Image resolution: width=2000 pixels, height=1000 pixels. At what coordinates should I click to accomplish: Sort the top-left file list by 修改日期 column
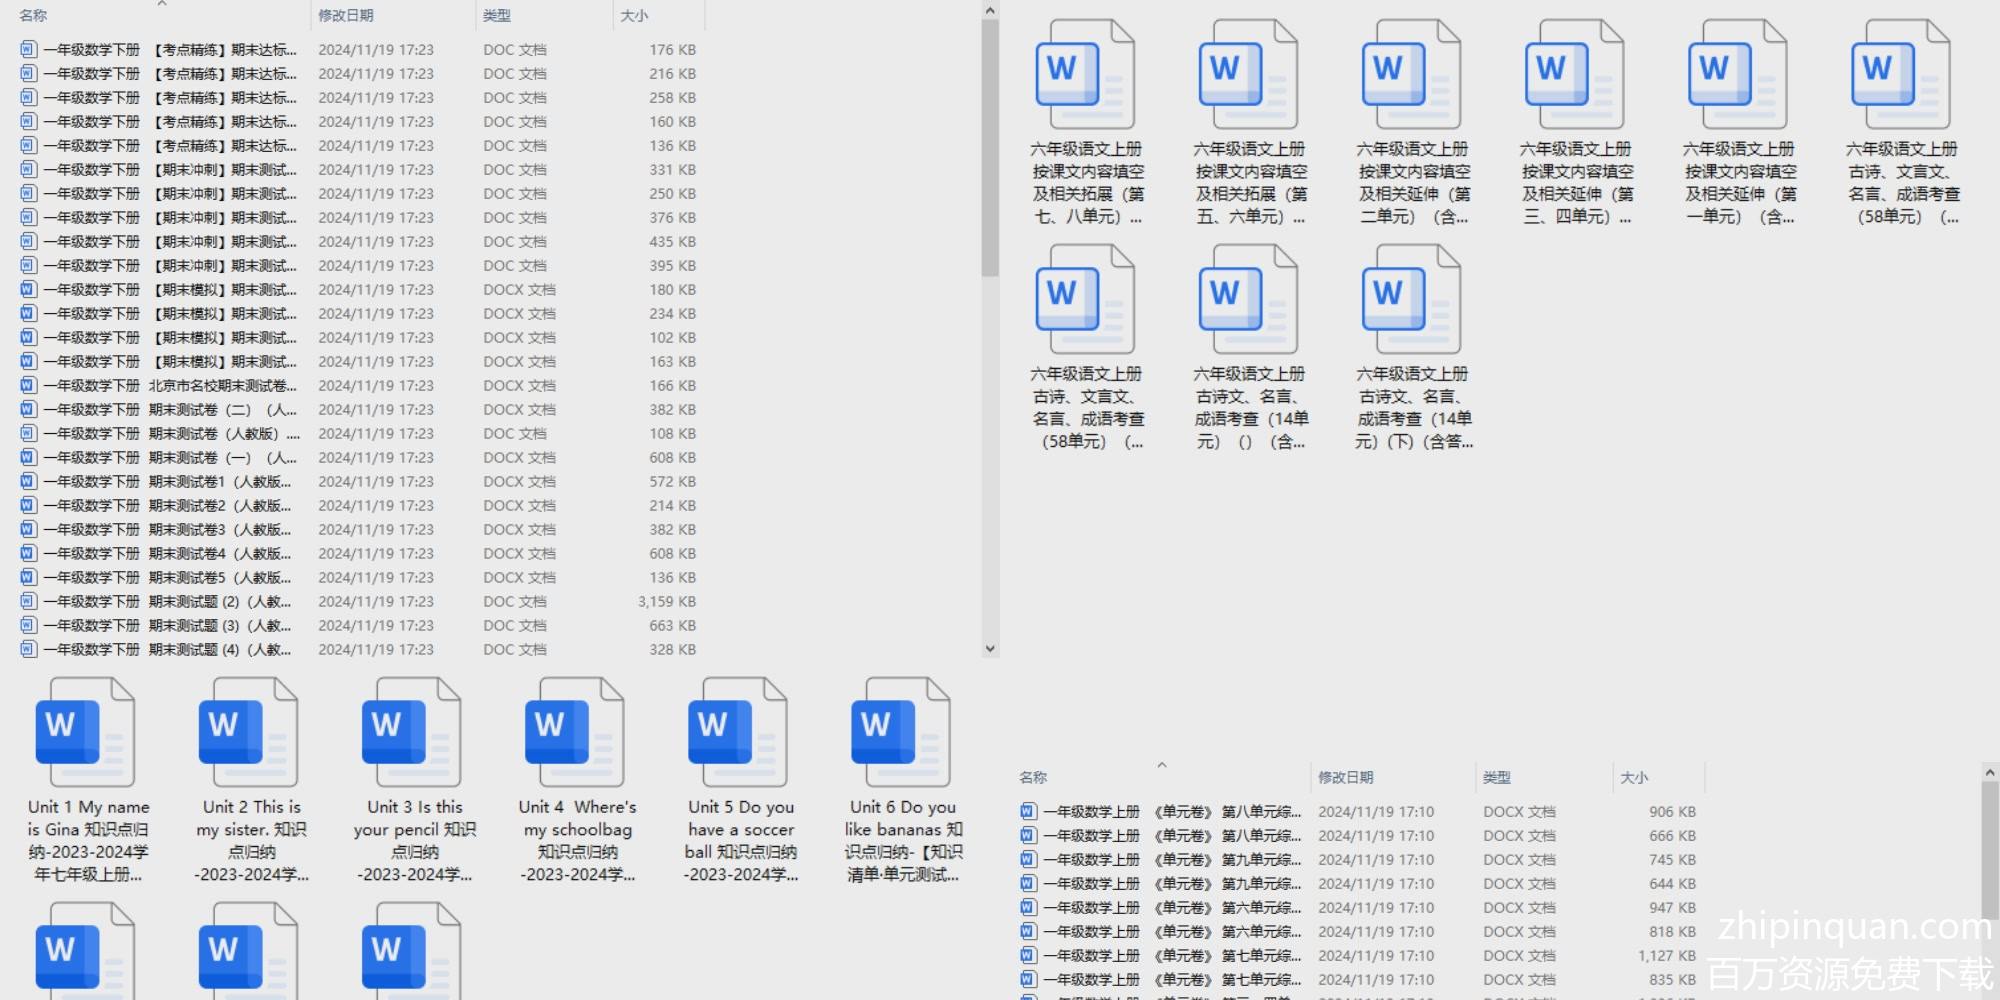pos(346,16)
